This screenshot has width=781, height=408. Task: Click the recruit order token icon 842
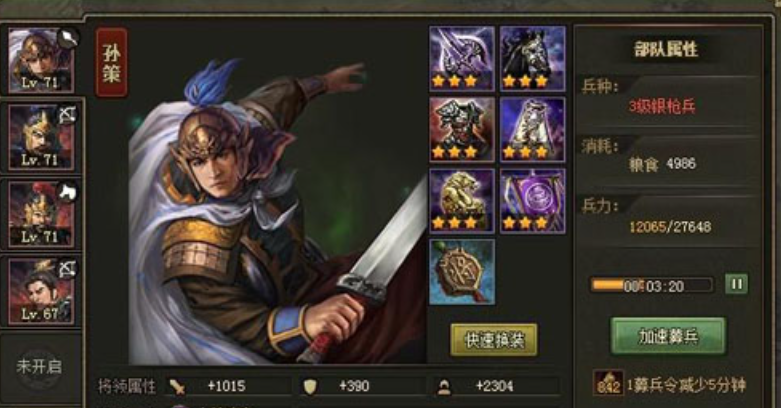click(x=608, y=383)
